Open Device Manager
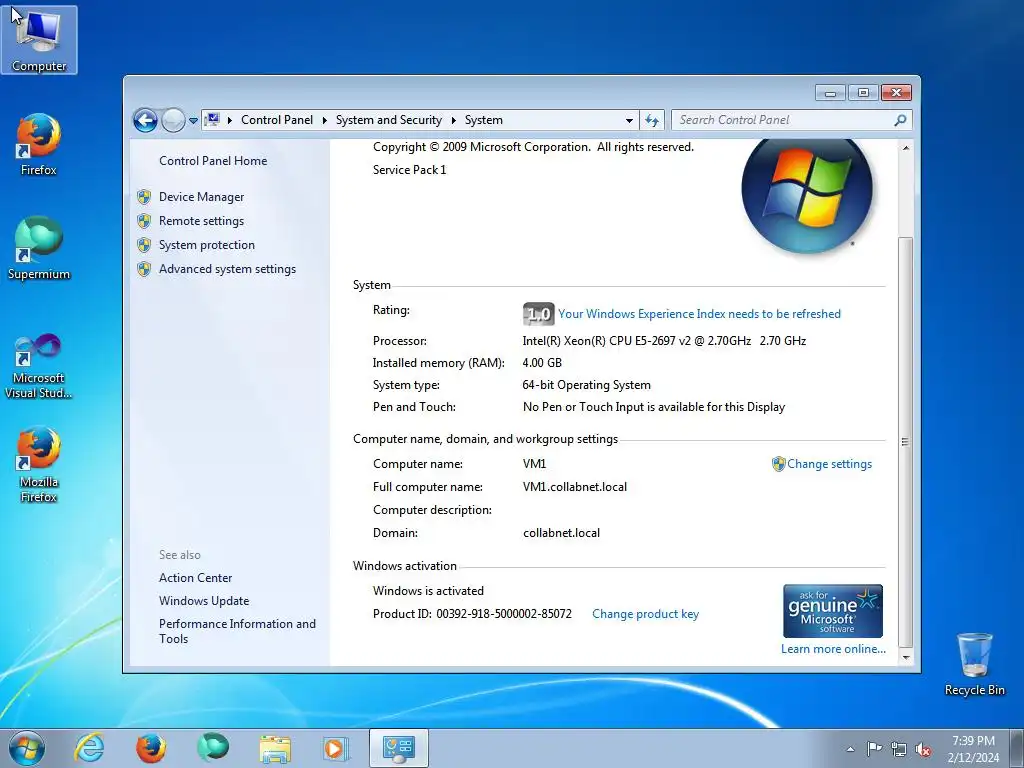This screenshot has height=768, width=1024. 201,197
